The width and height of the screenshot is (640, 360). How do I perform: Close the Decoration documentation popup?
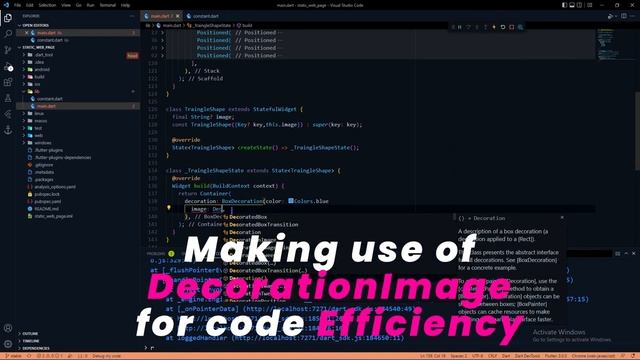point(562,218)
